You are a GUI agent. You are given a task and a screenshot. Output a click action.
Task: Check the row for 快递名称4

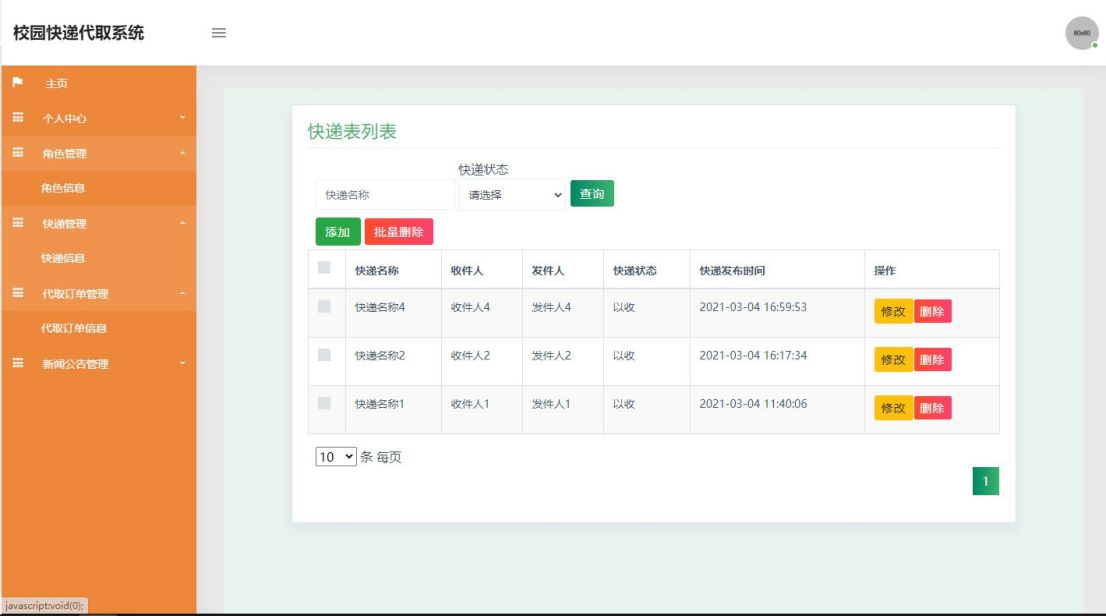(324, 306)
